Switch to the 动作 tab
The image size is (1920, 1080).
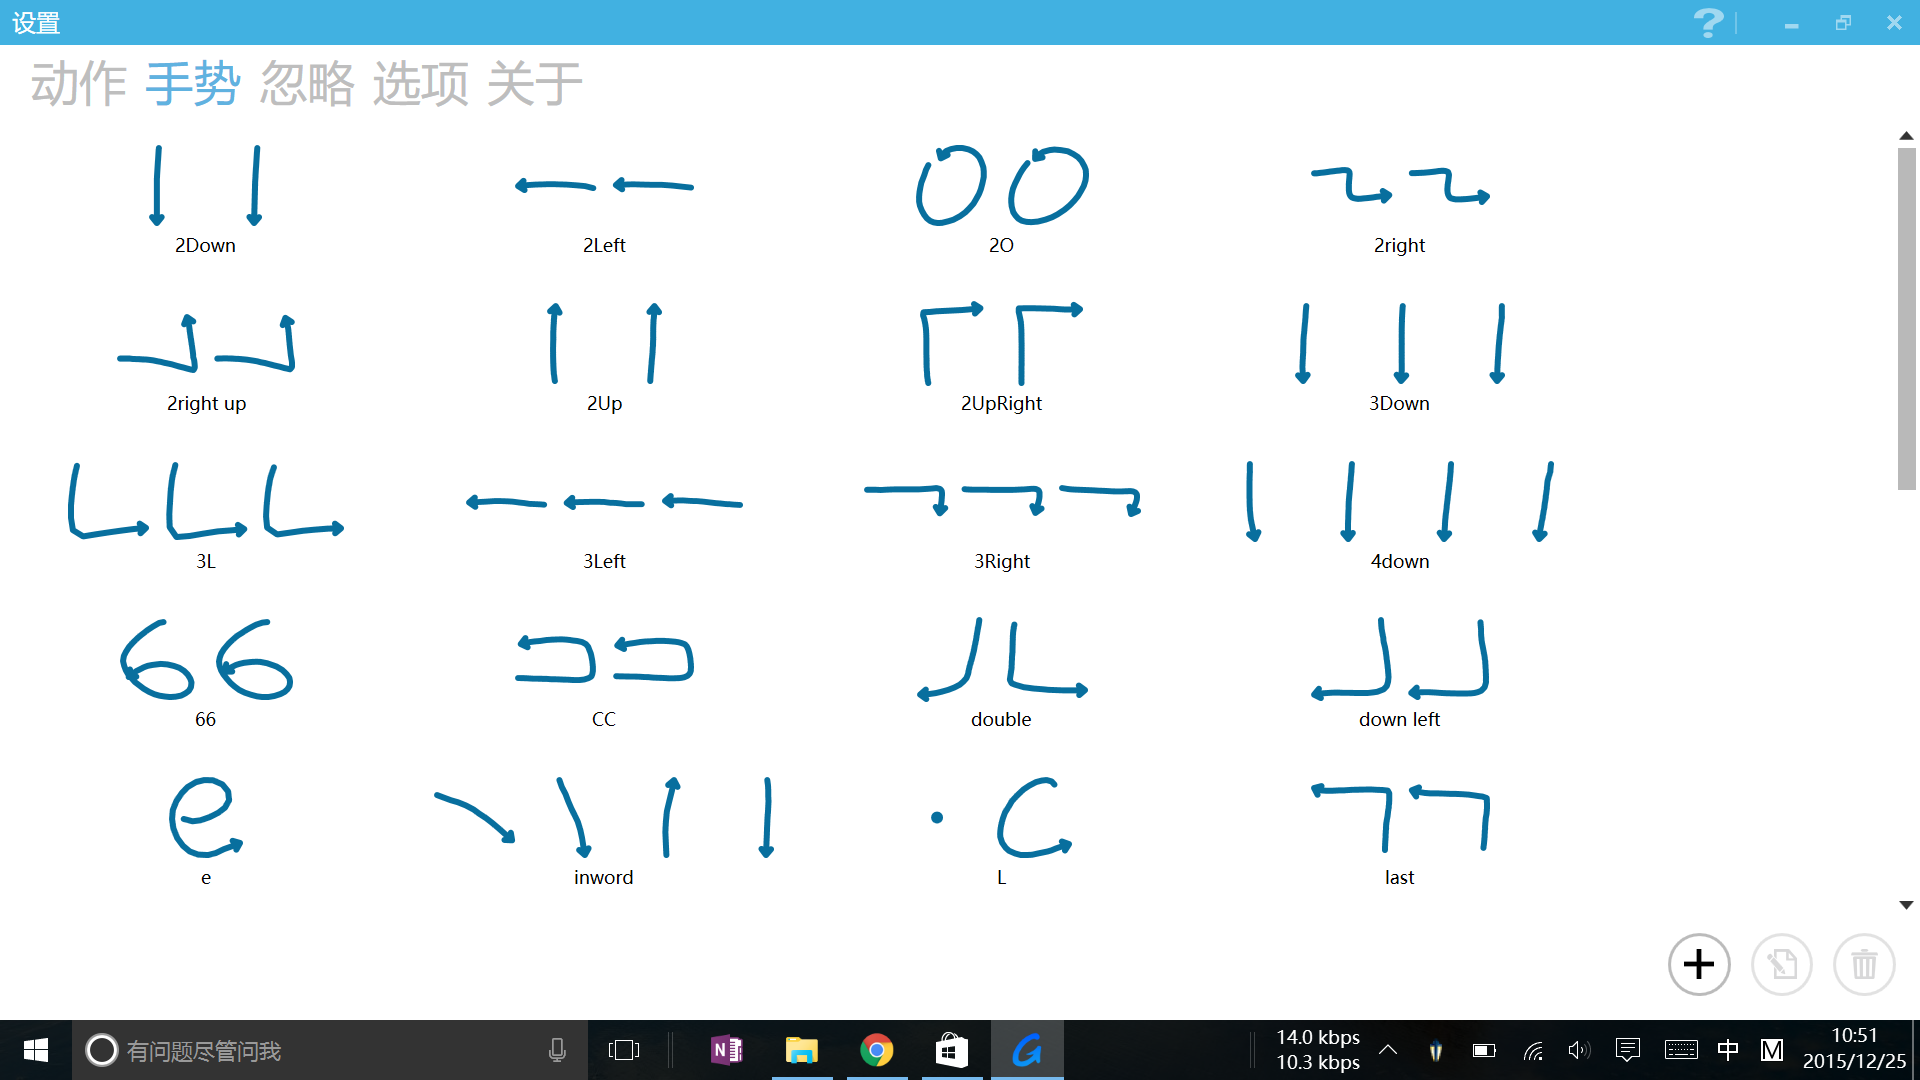pos(77,84)
